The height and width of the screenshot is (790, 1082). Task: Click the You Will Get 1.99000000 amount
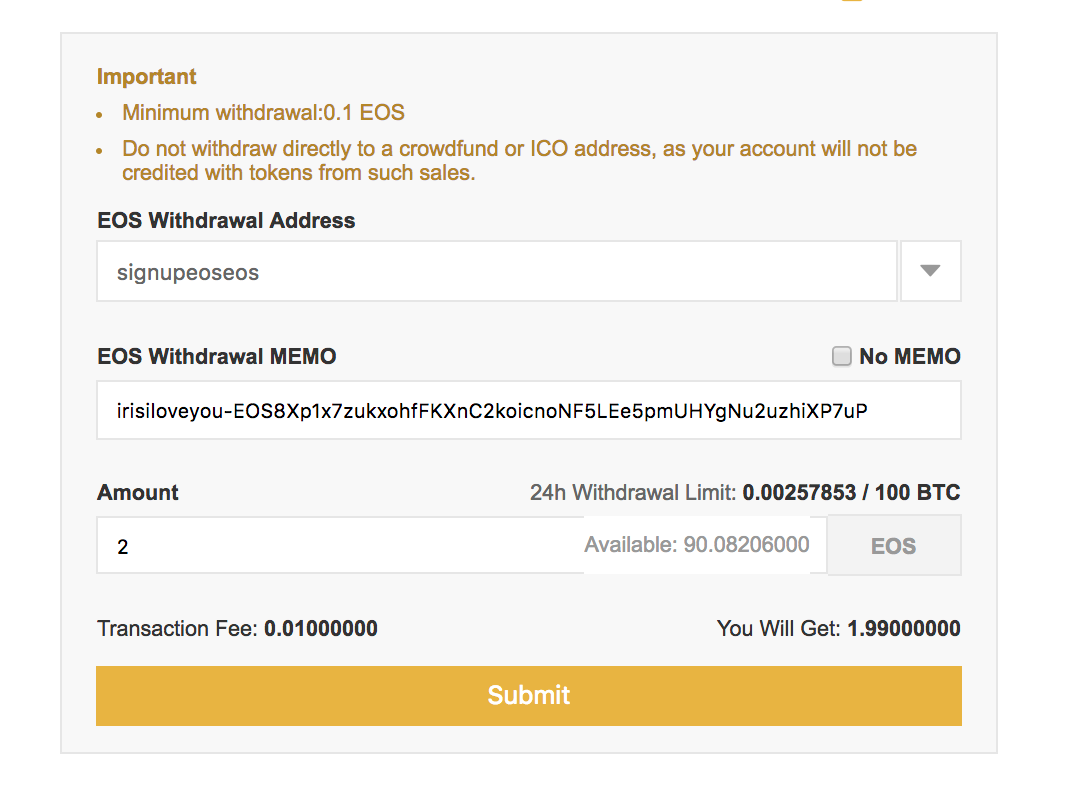click(904, 629)
